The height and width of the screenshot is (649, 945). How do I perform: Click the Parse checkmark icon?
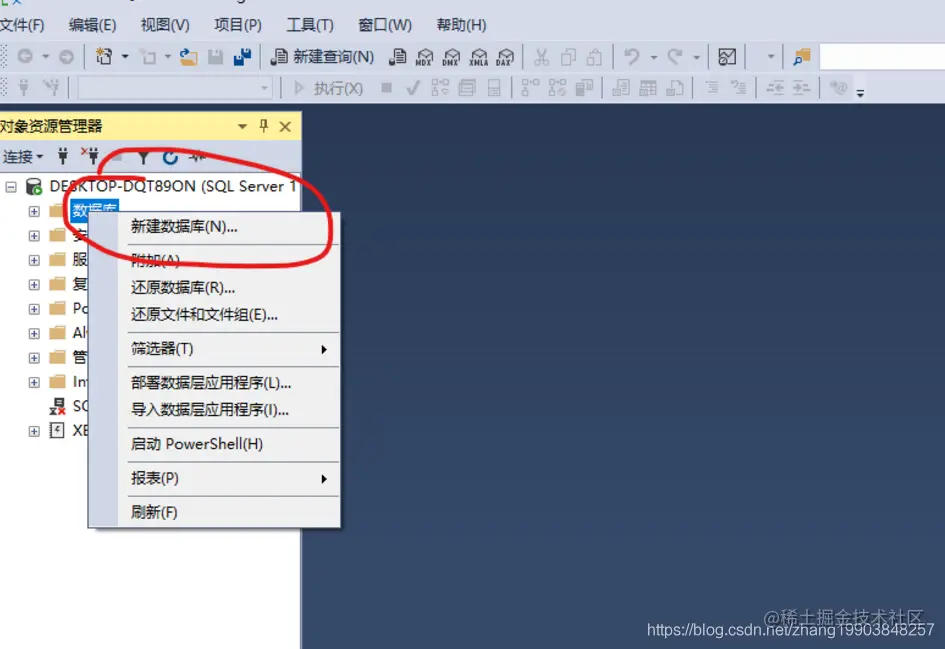[413, 89]
